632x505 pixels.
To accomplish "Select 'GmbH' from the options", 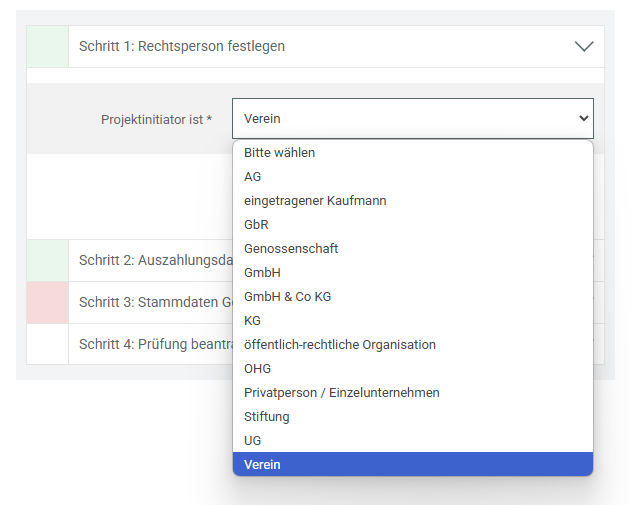I will [262, 273].
